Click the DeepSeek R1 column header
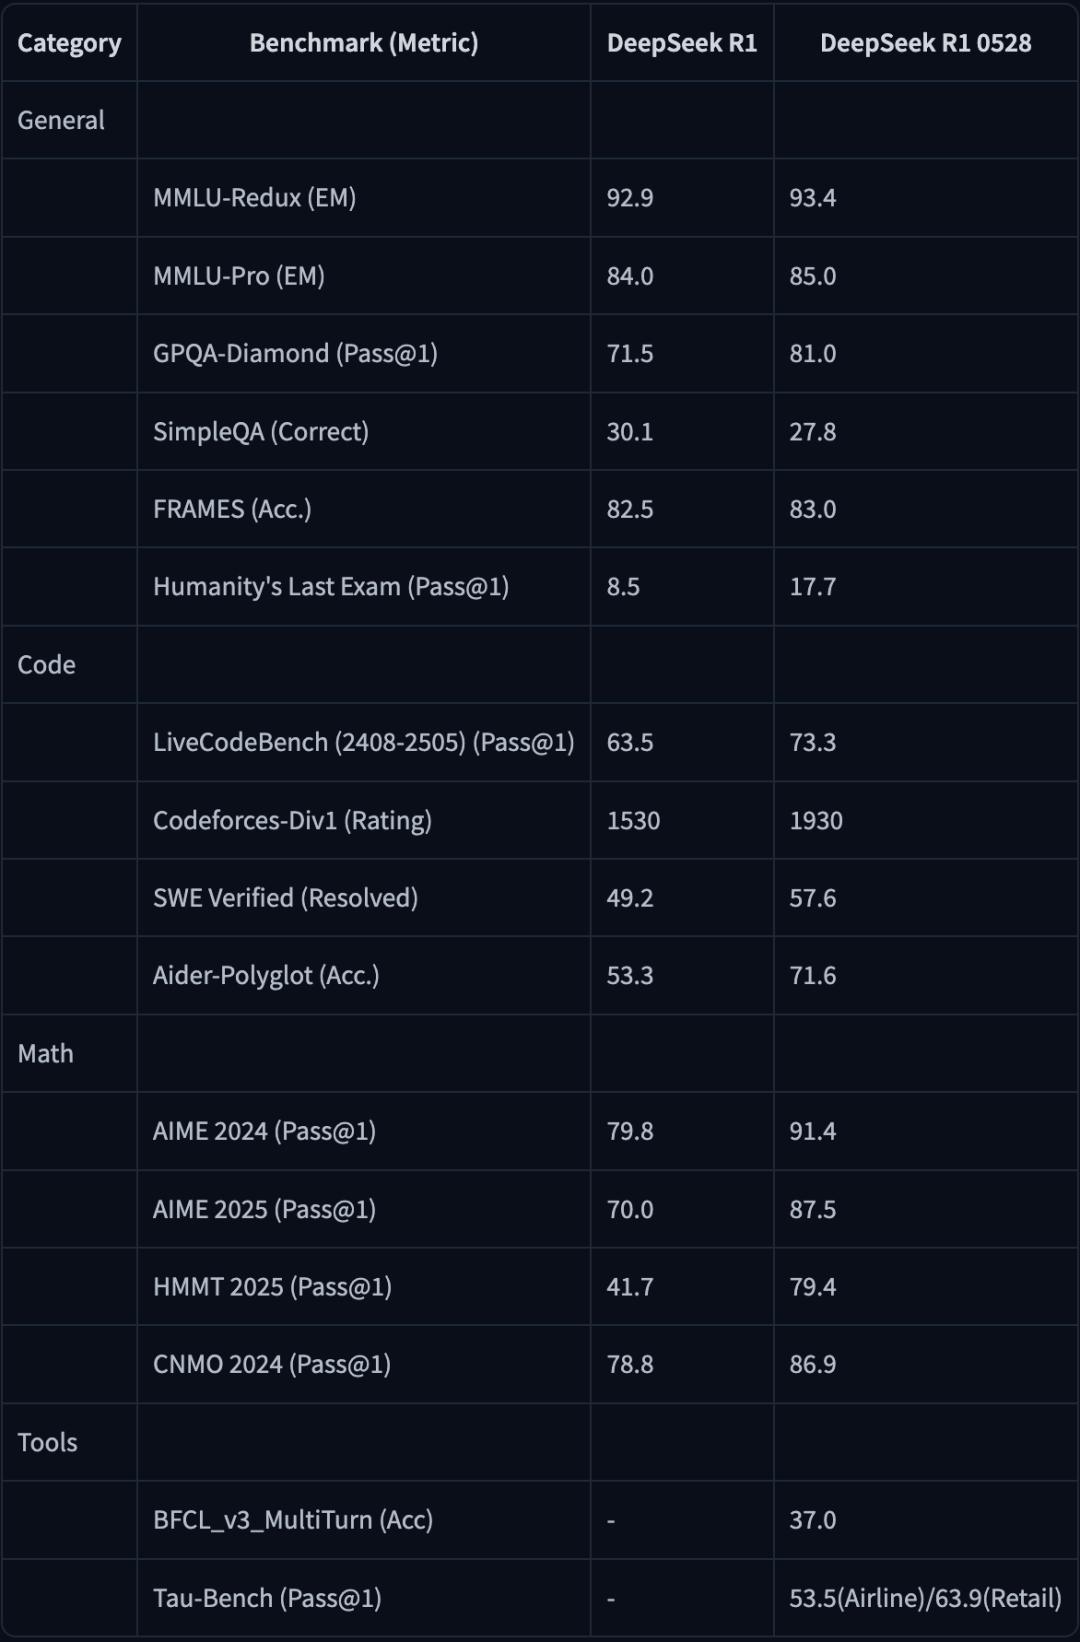Viewport: 1080px width, 1642px height. tap(681, 43)
